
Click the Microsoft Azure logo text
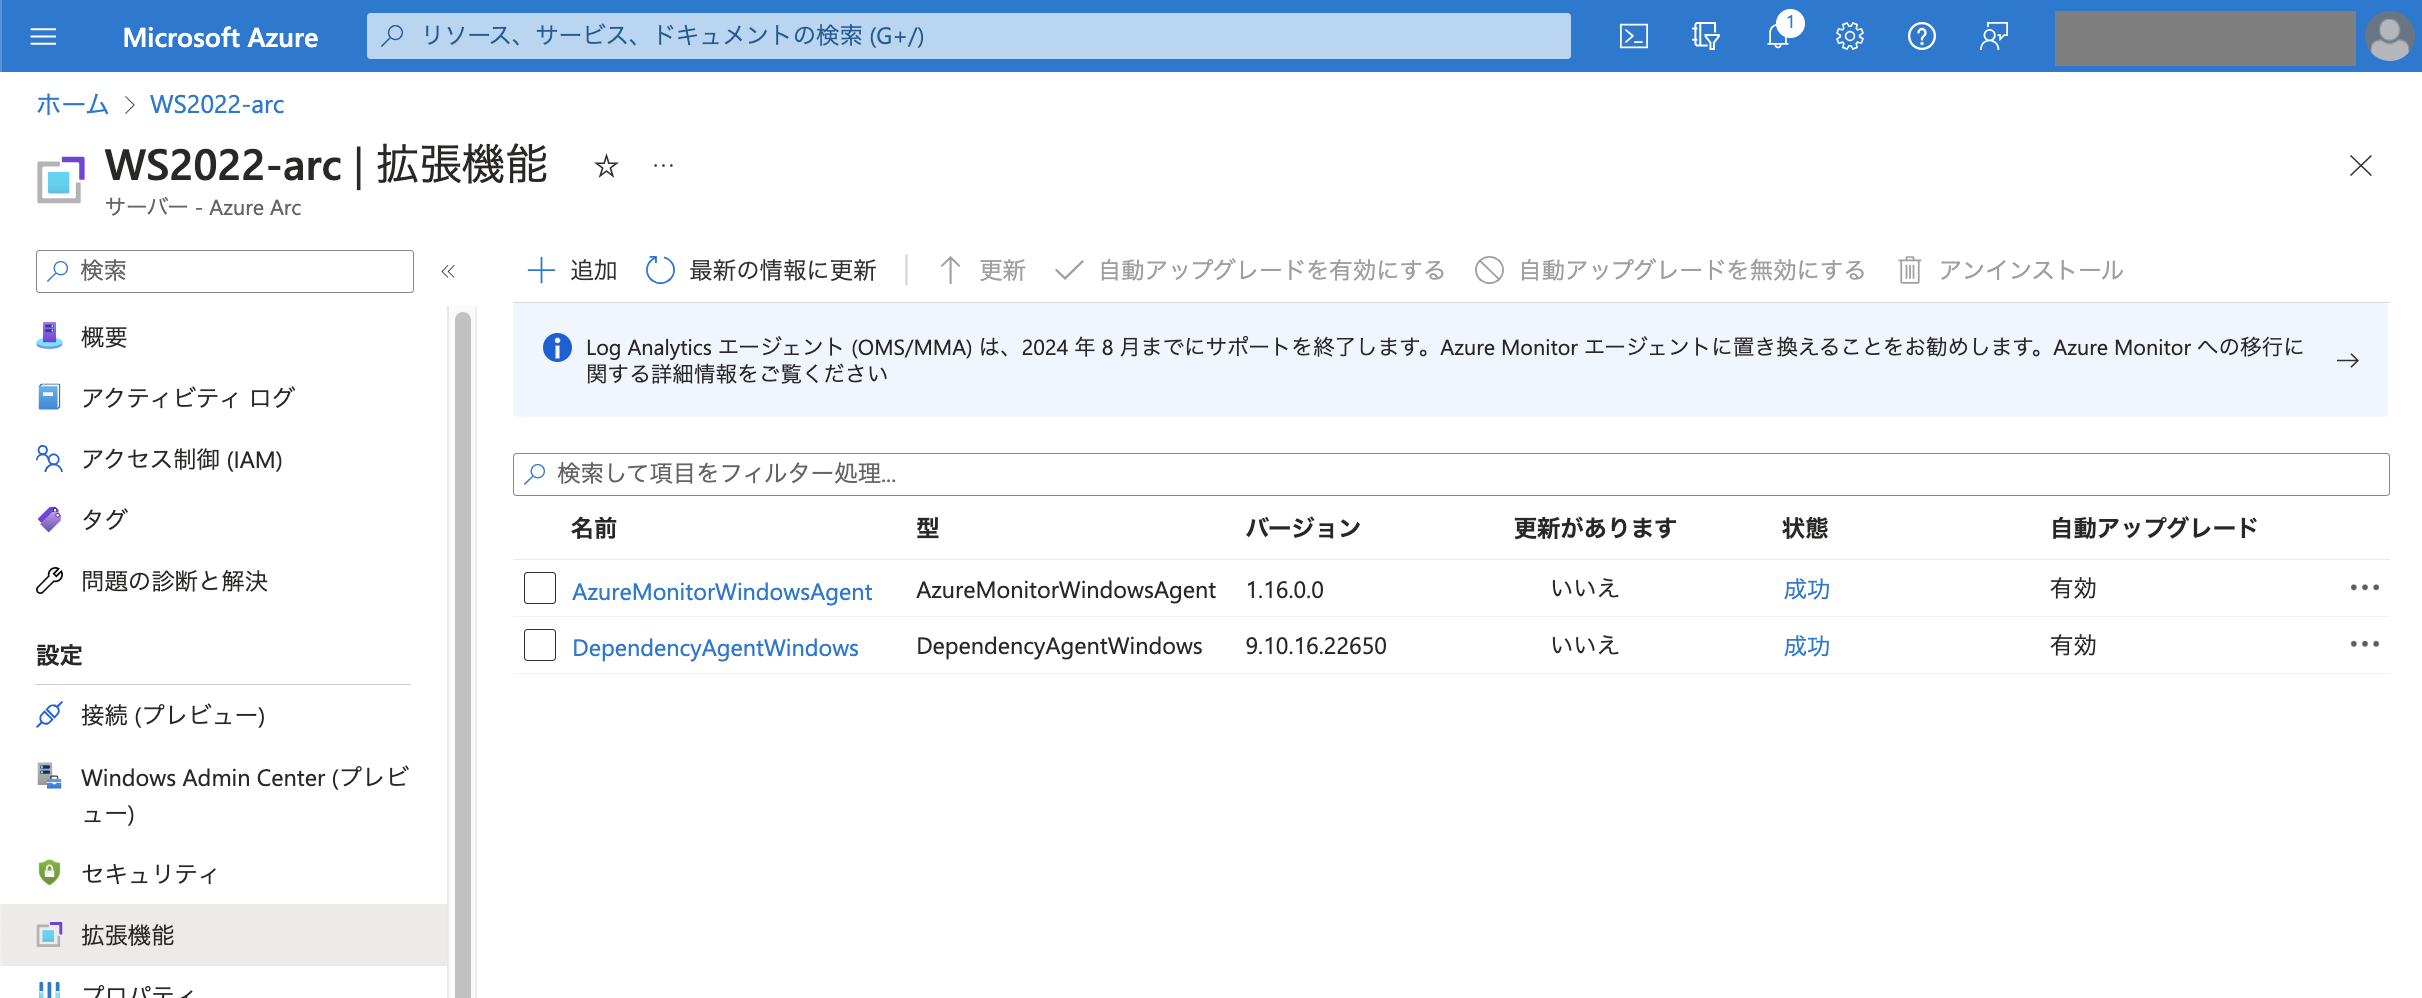(220, 37)
